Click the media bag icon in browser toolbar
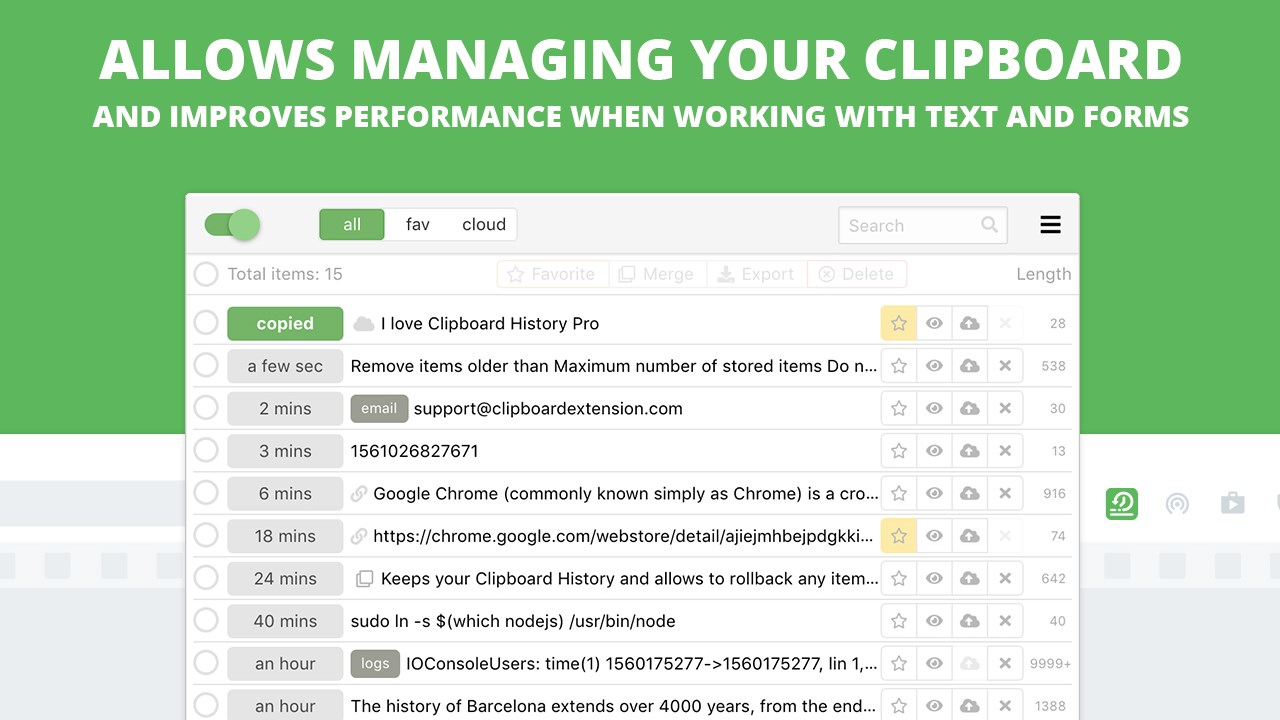The height and width of the screenshot is (720, 1280). 1233,503
